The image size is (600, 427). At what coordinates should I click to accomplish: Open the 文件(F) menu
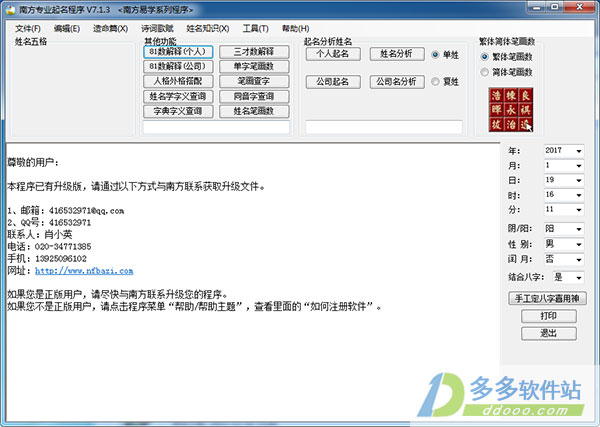tap(28, 29)
